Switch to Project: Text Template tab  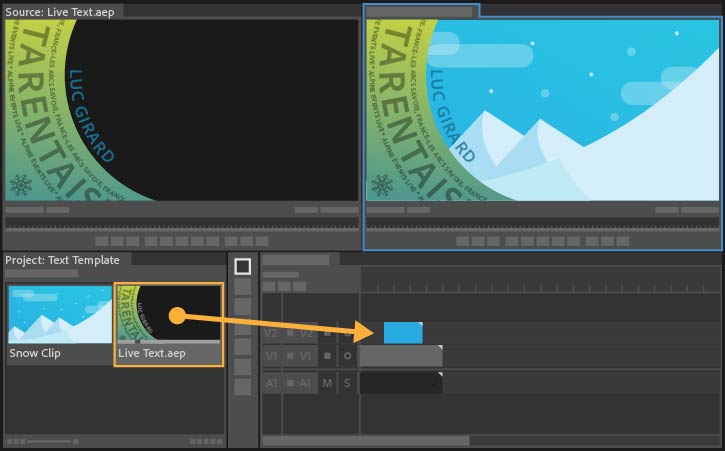[x=62, y=260]
